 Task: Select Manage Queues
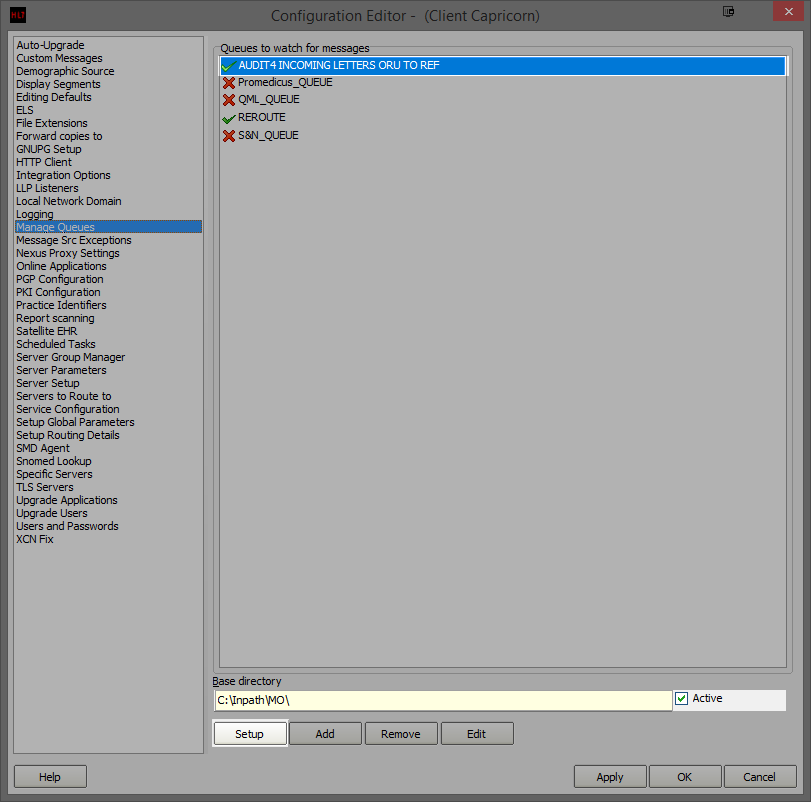coord(109,227)
